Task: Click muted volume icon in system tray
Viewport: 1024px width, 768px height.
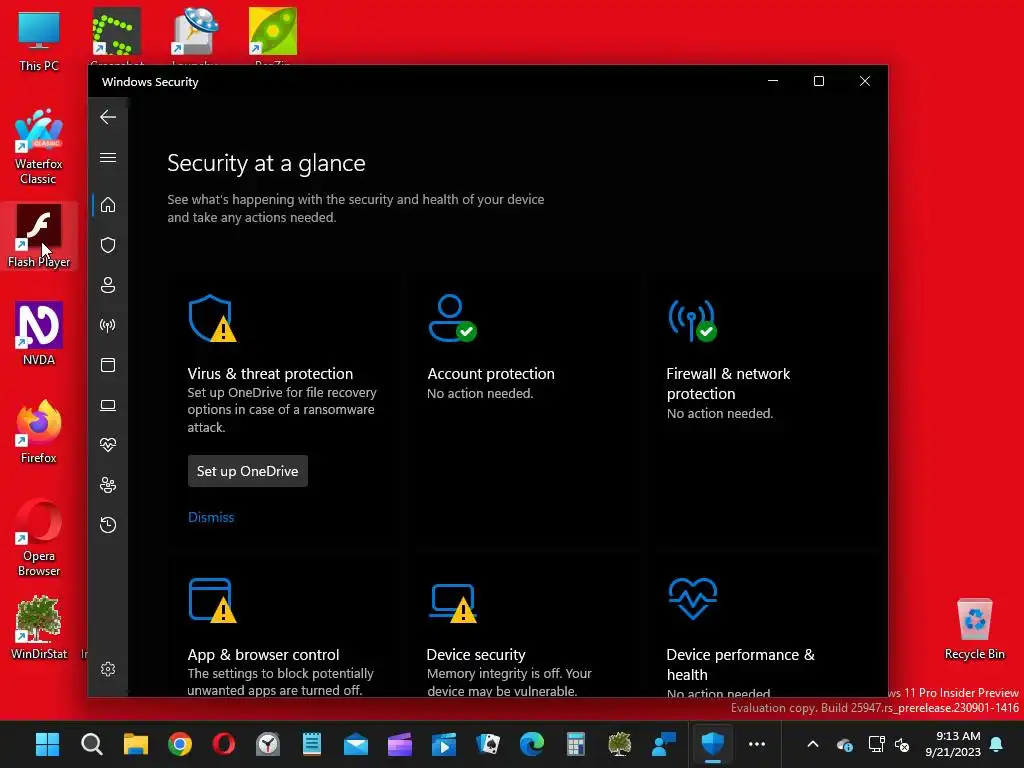Action: pyautogui.click(x=902, y=744)
